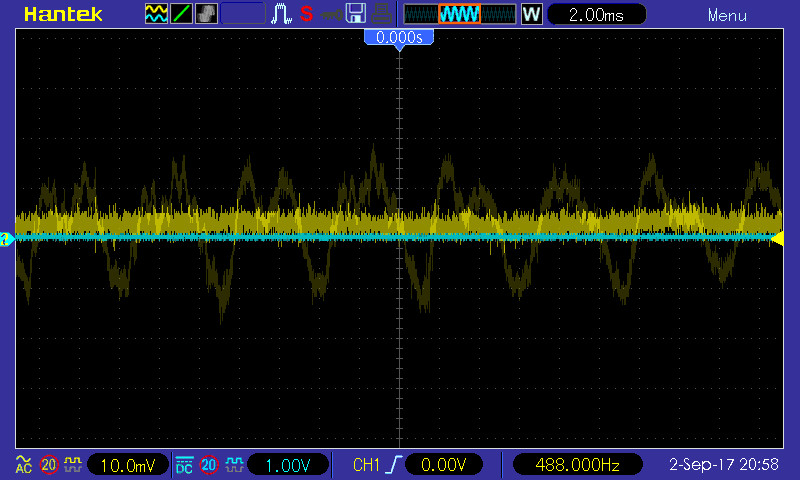Click the red S status indicator

(x=306, y=14)
